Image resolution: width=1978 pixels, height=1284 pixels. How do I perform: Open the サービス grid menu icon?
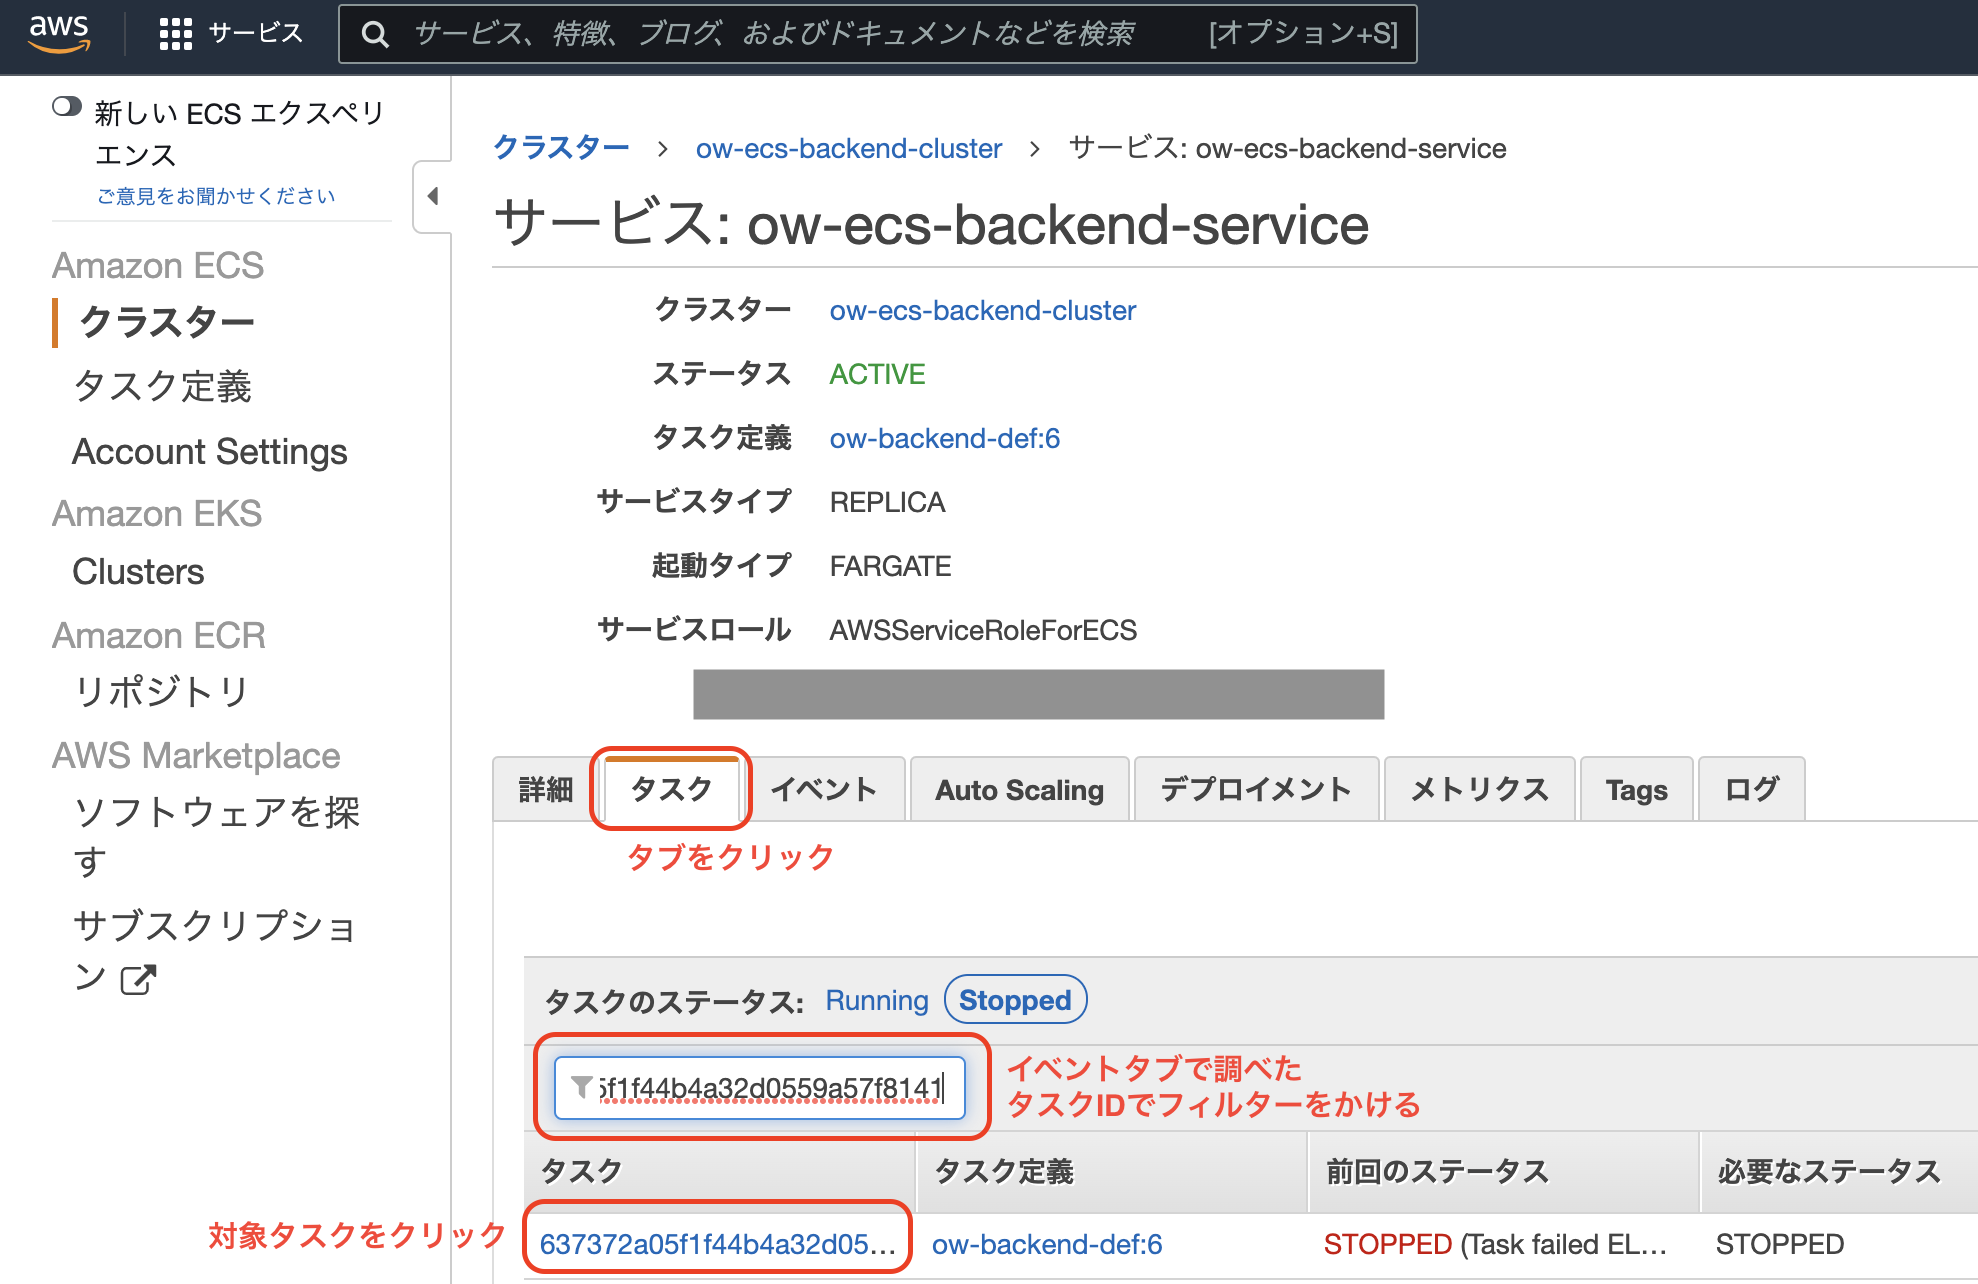175,33
